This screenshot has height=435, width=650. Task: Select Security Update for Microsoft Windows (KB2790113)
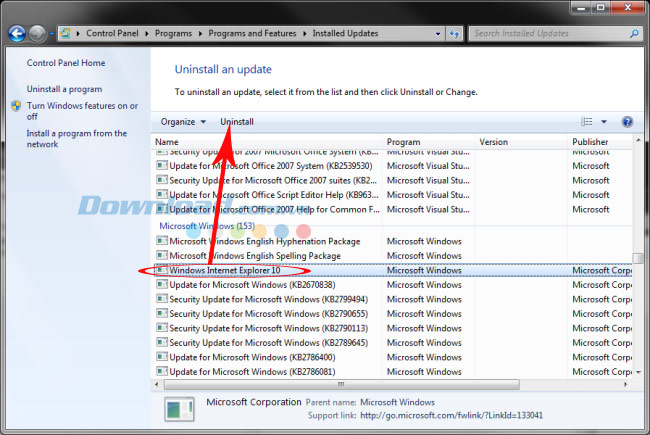[269, 328]
